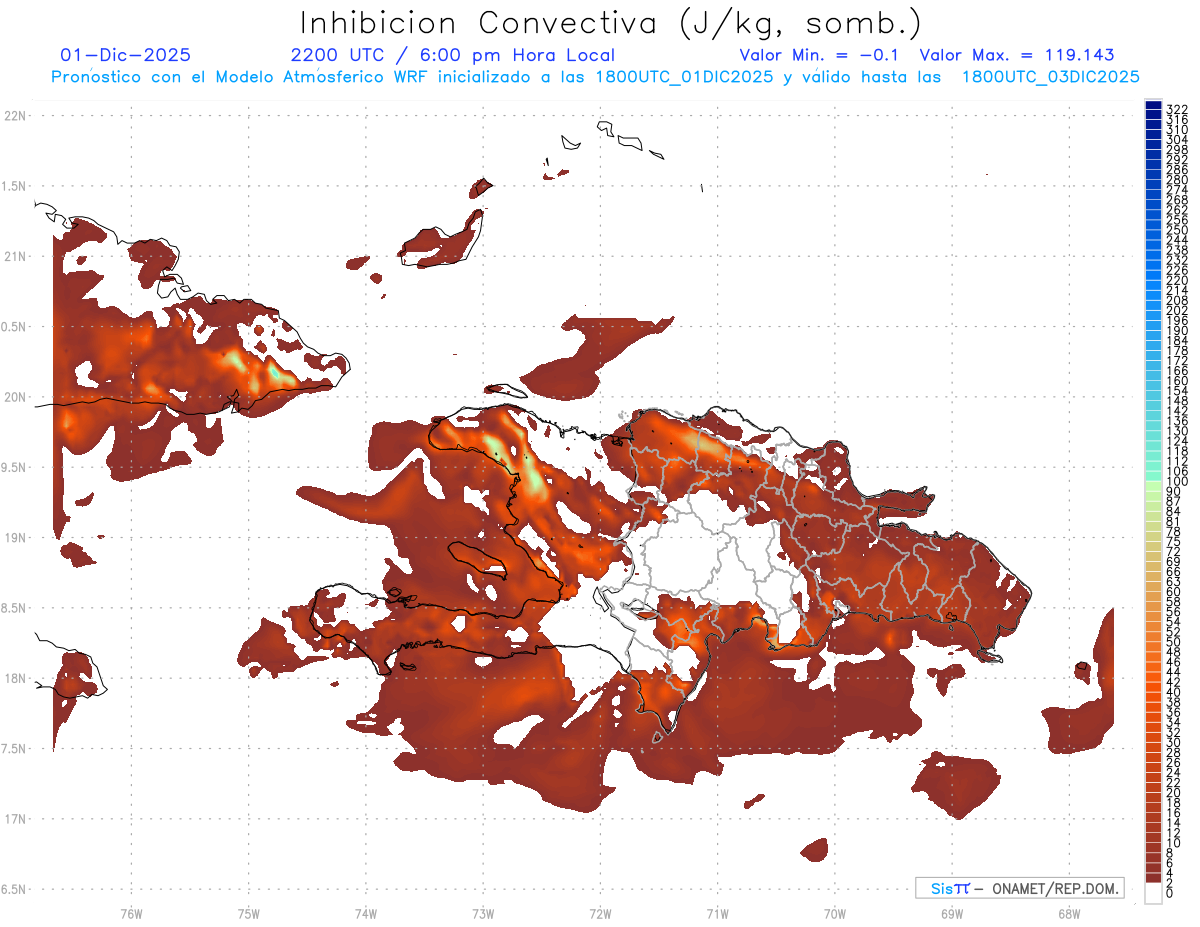Click the "75" value on the color scale
Image resolution: width=1200 pixels, height=927 pixels.
point(1173,541)
